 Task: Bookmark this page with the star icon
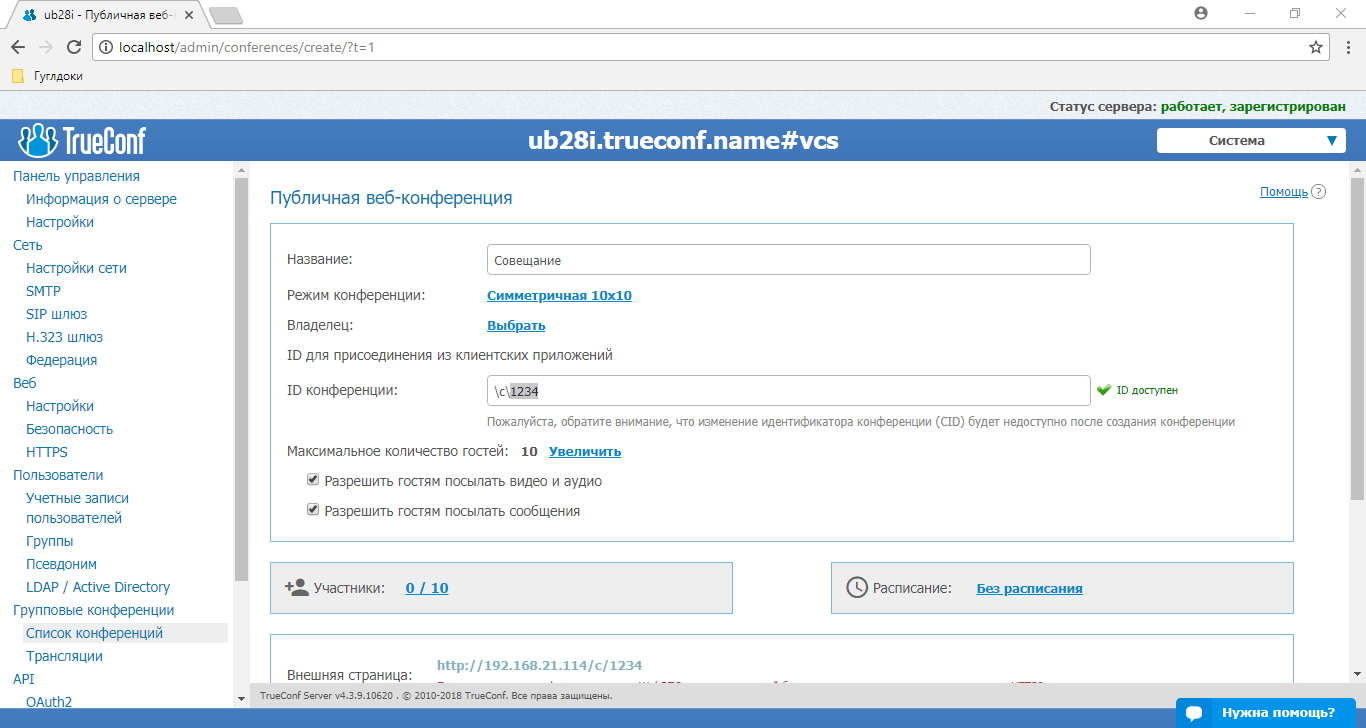1316,47
